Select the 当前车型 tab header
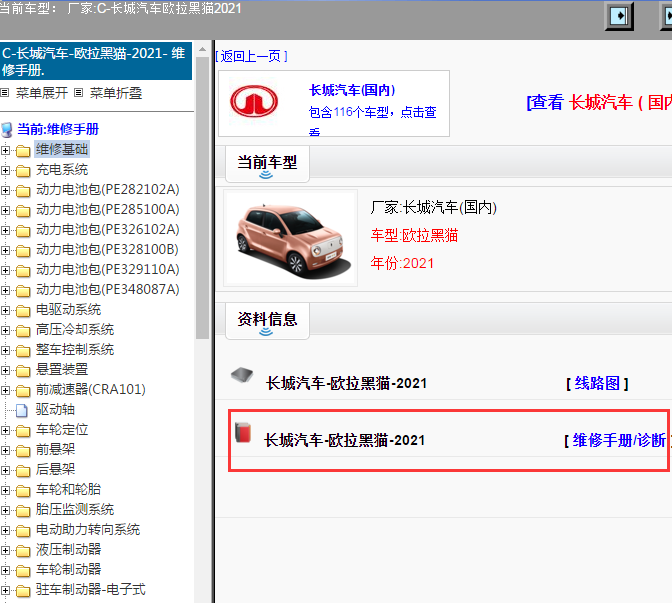This screenshot has width=672, height=603. pos(267,164)
